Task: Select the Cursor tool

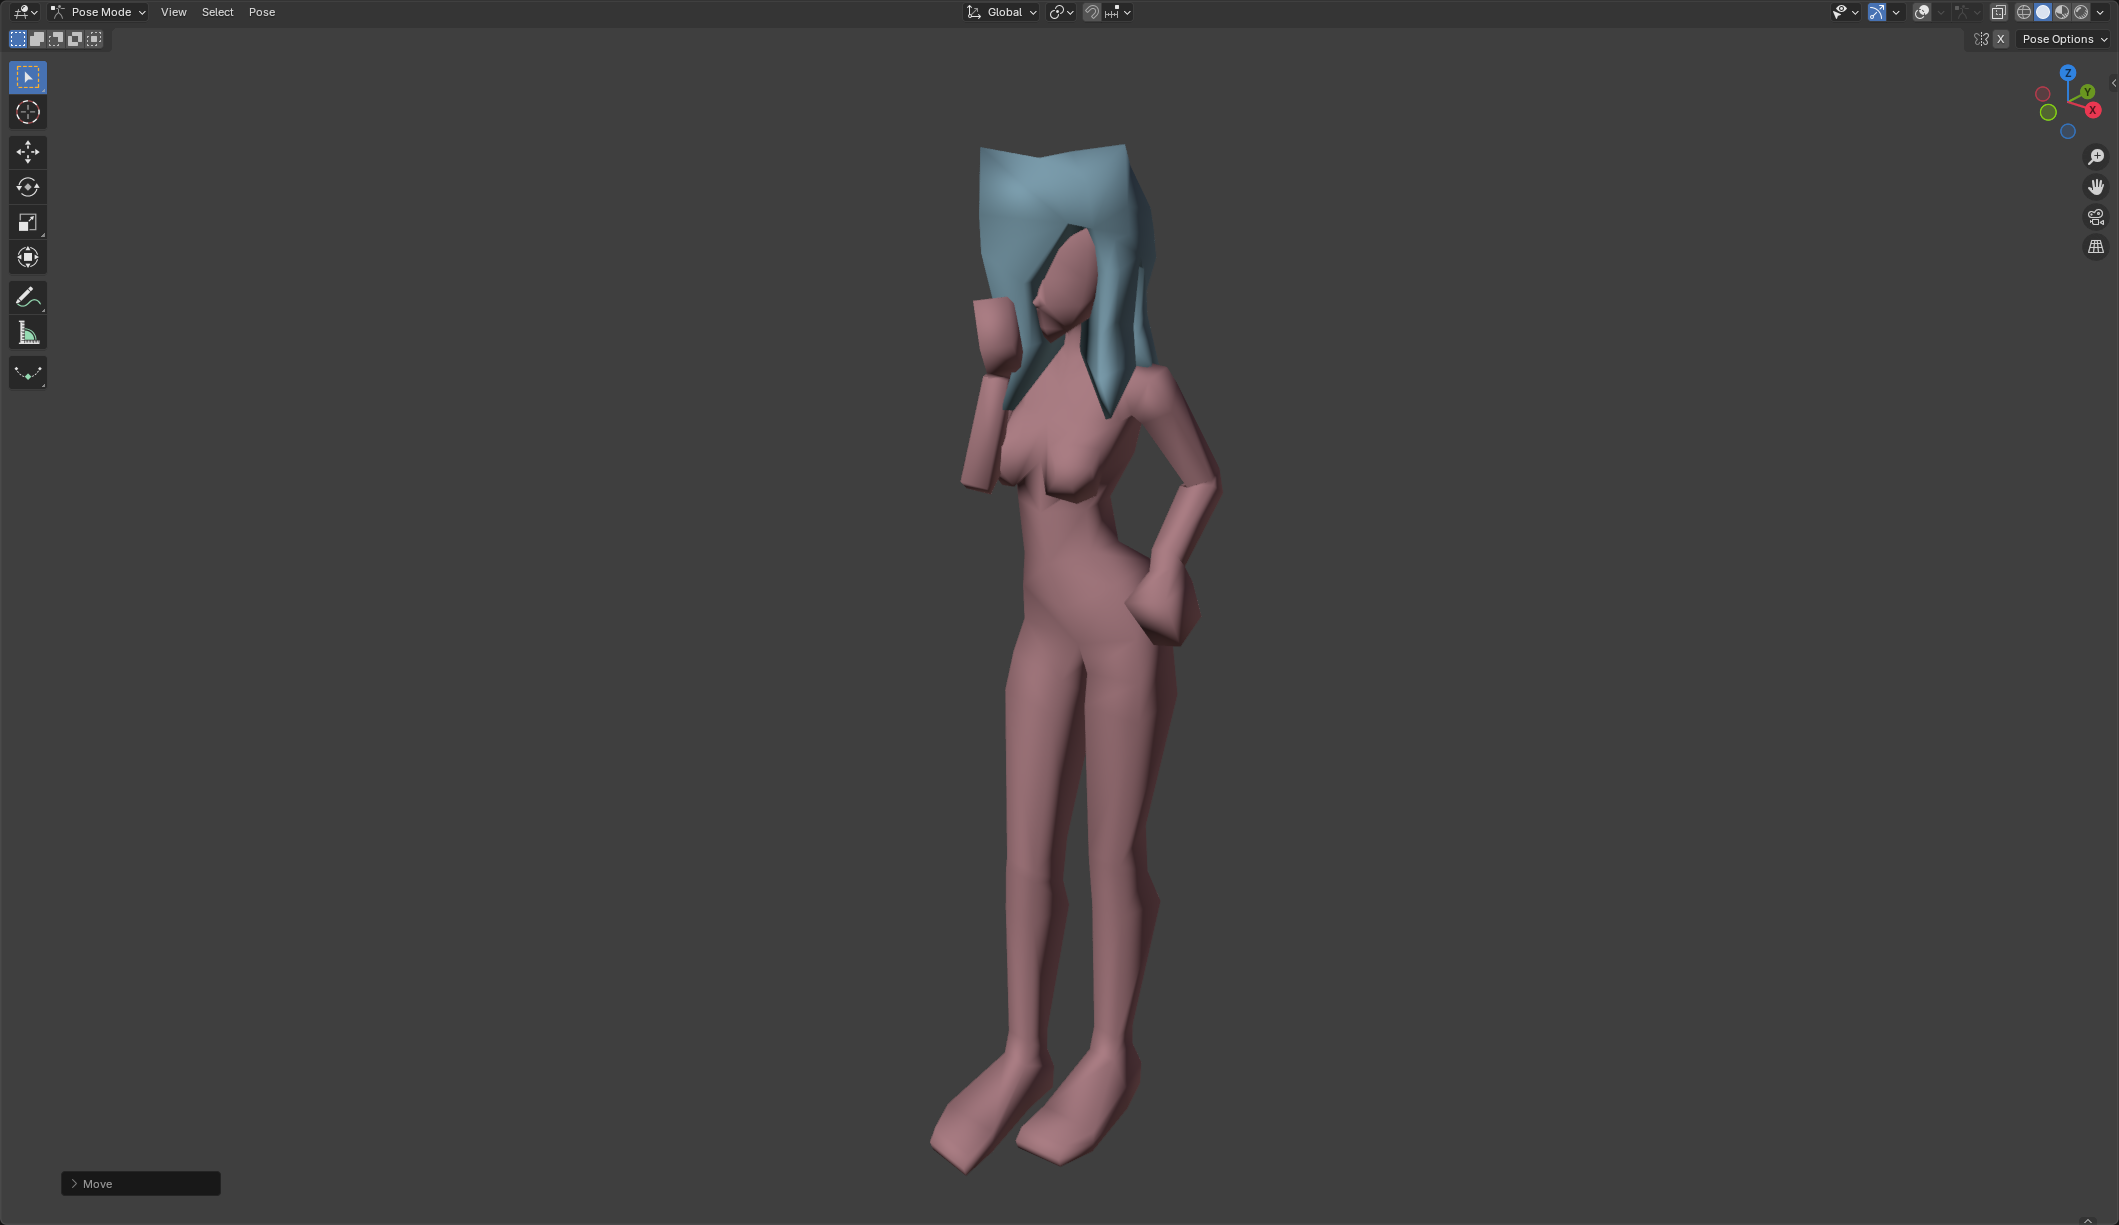Action: point(28,112)
